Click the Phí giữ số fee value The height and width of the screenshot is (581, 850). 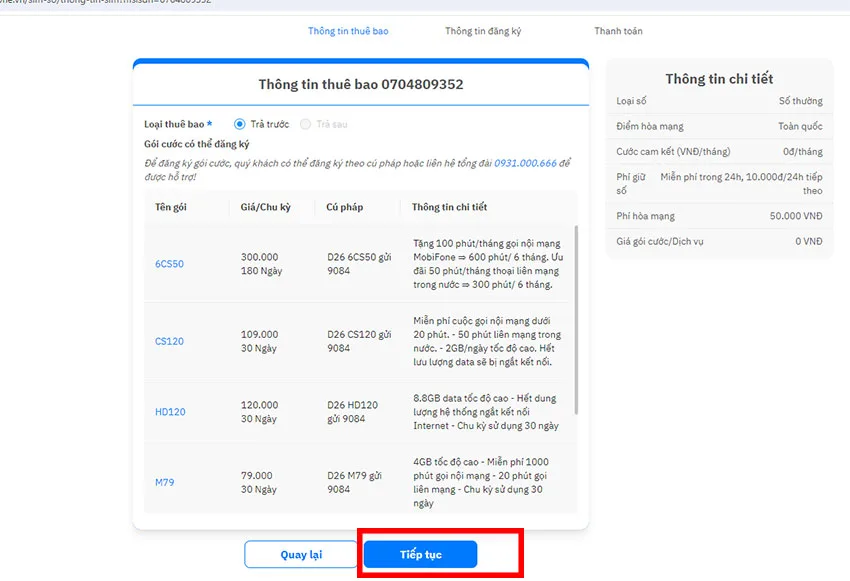click(741, 184)
